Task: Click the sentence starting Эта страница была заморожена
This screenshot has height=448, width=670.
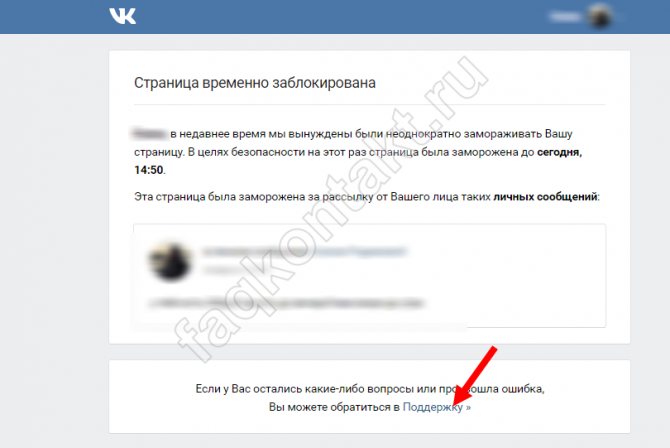Action: tap(367, 197)
